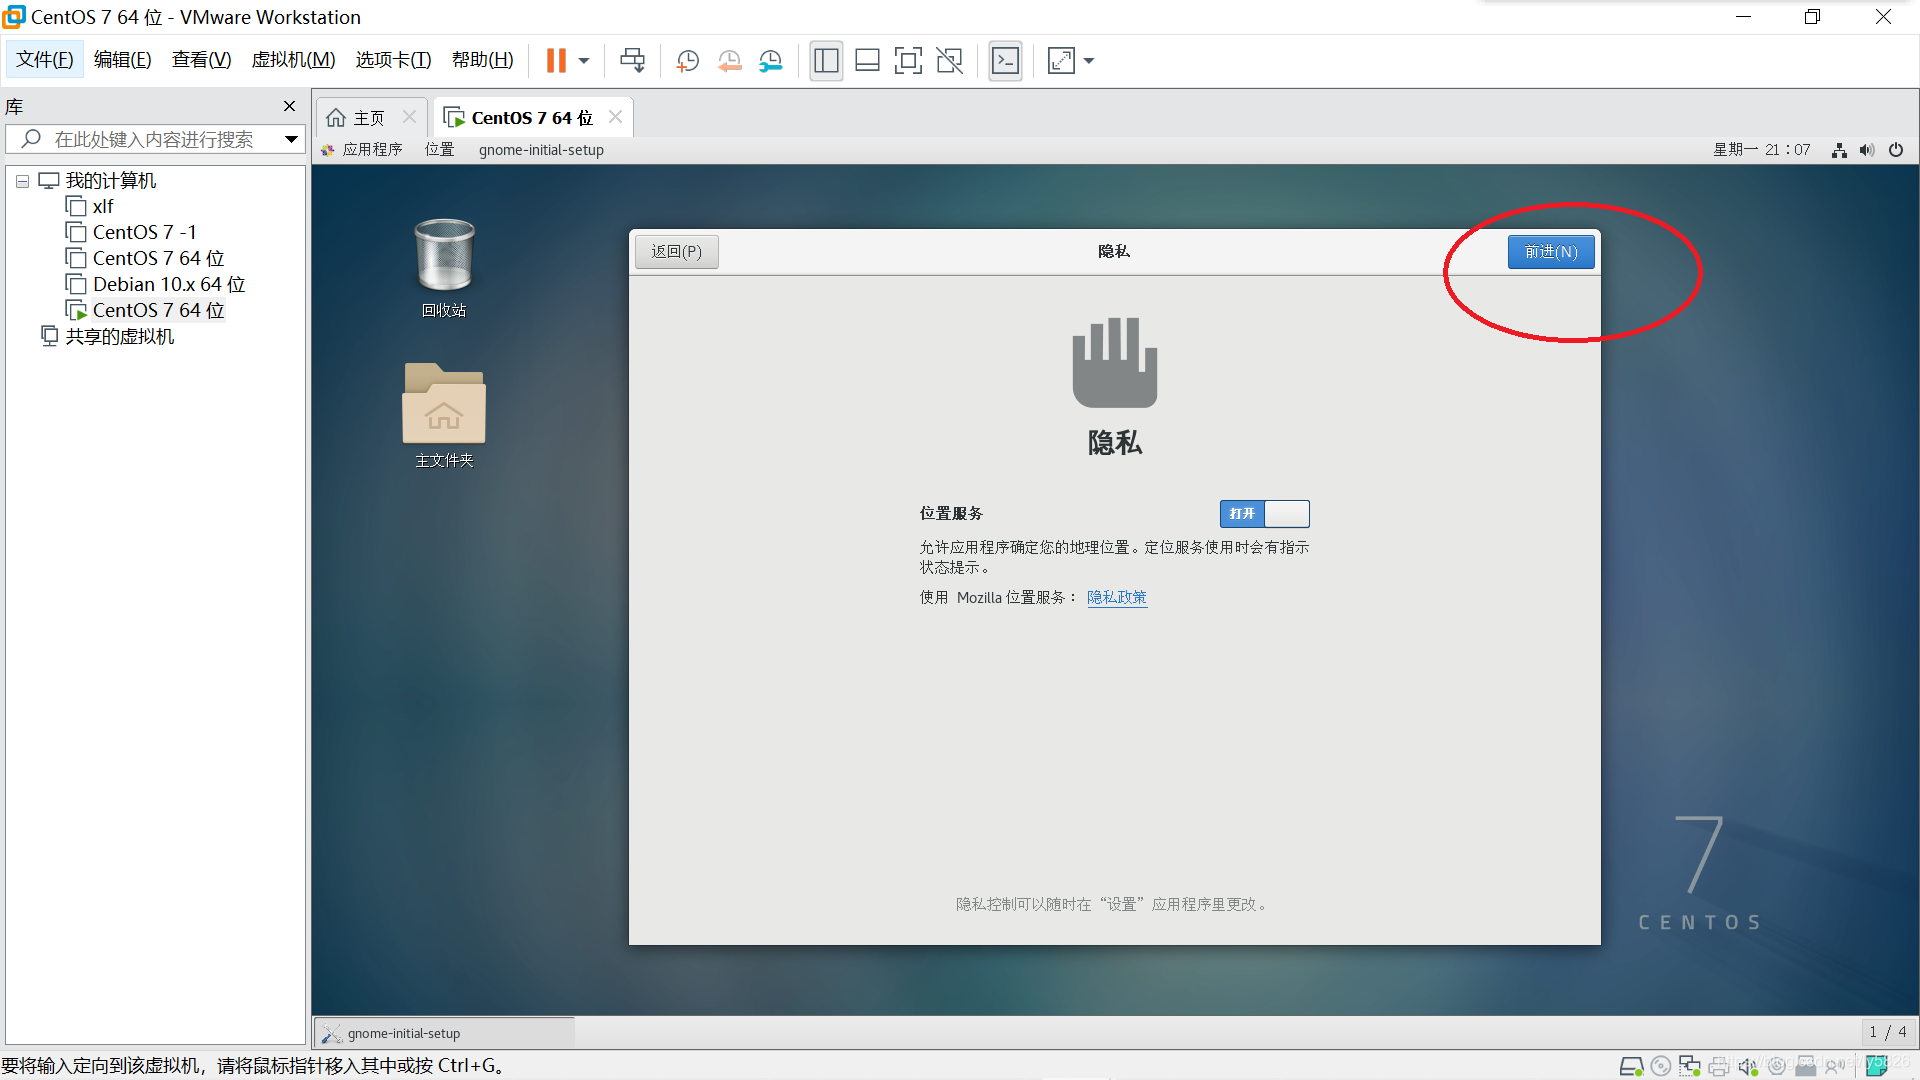The height and width of the screenshot is (1080, 1920).
Task: Pause the running virtual machine
Action: (556, 61)
